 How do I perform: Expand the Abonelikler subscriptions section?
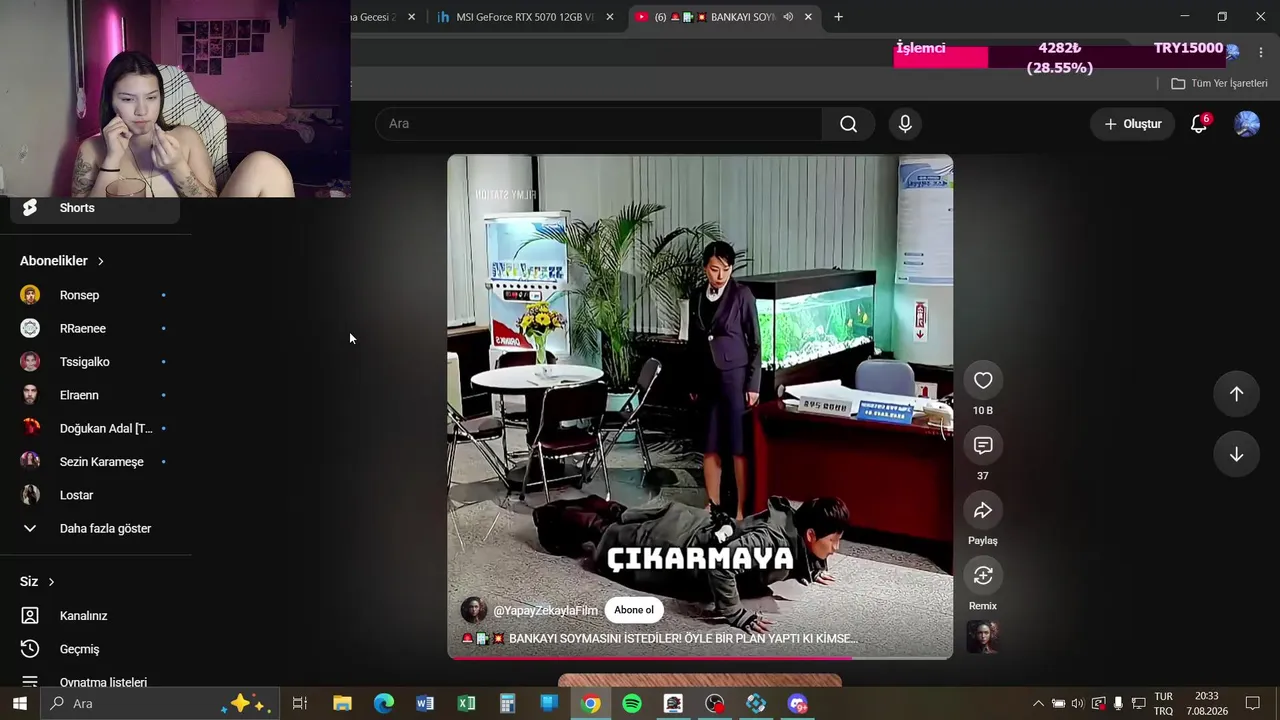(62, 261)
